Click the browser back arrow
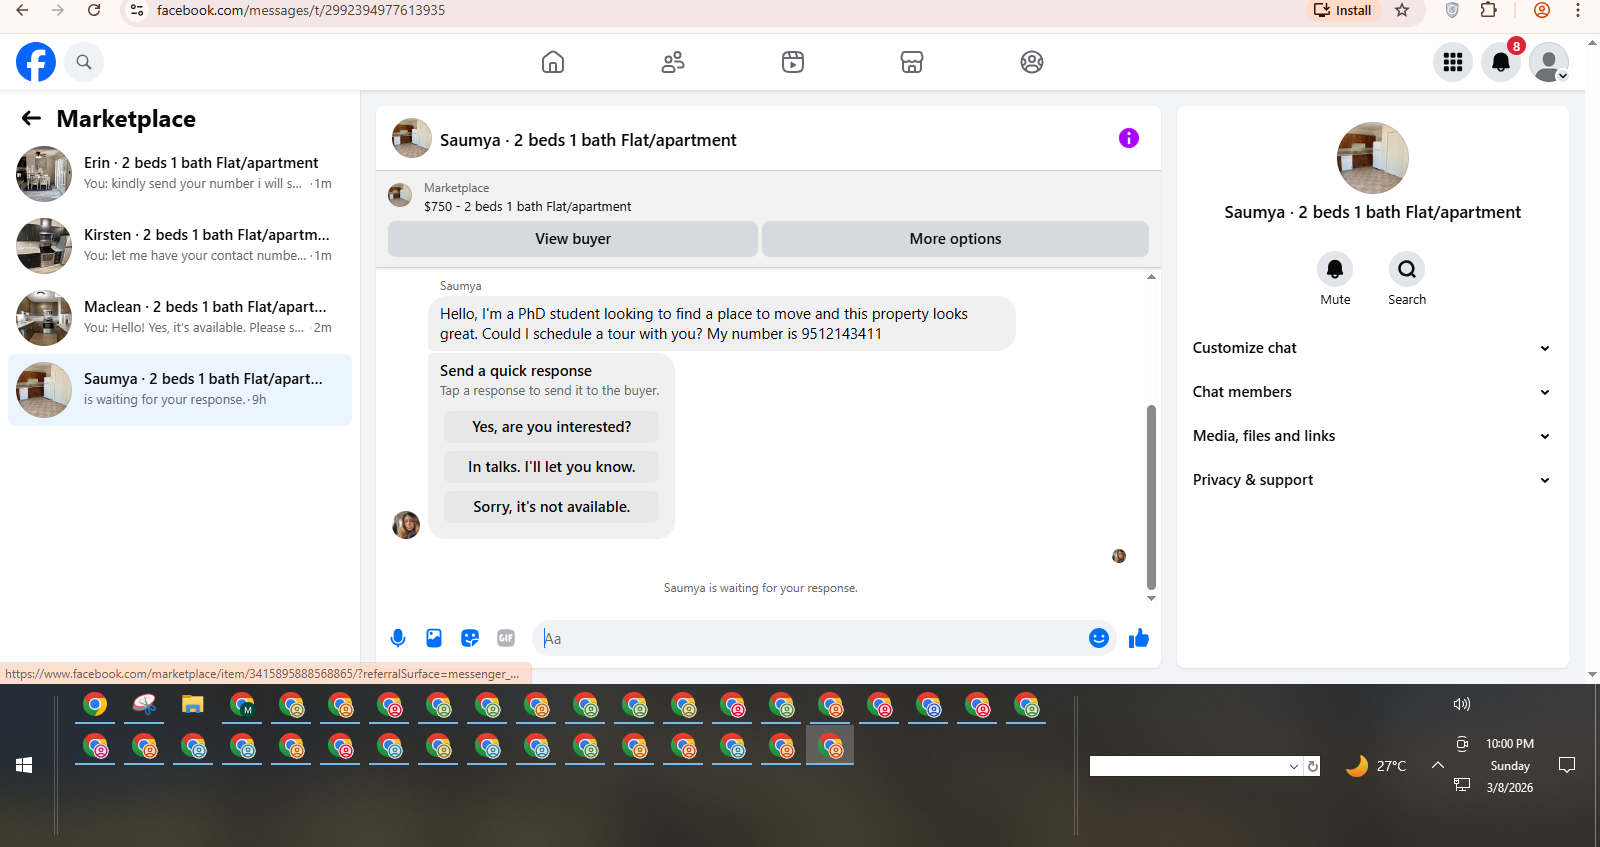Viewport: 1600px width, 847px height. click(x=22, y=10)
